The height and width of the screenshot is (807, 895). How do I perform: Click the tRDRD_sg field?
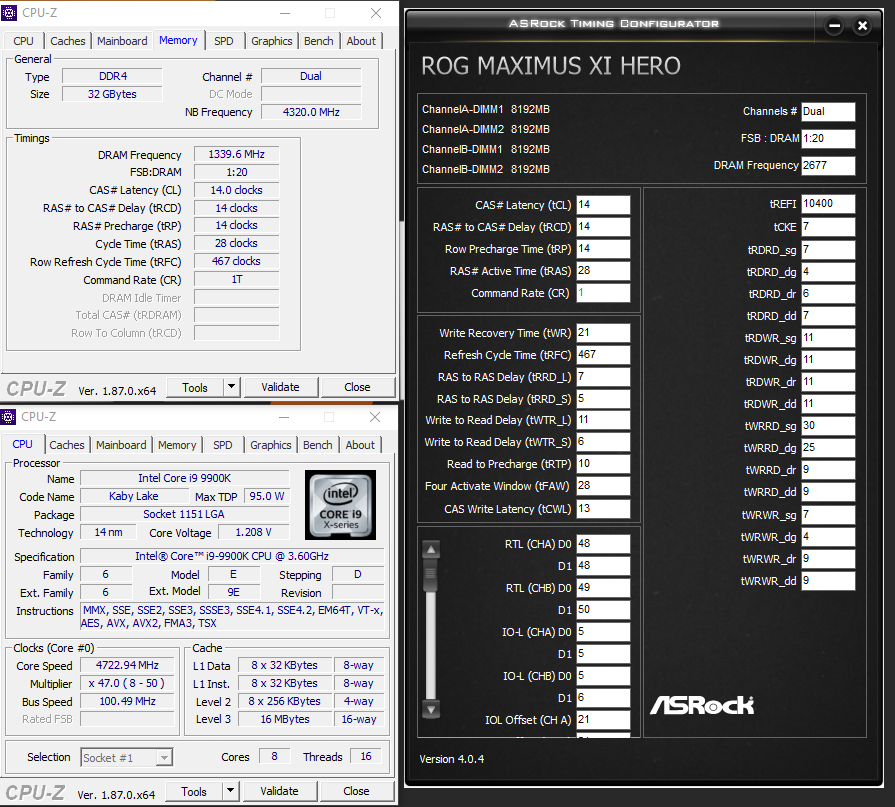tap(828, 249)
